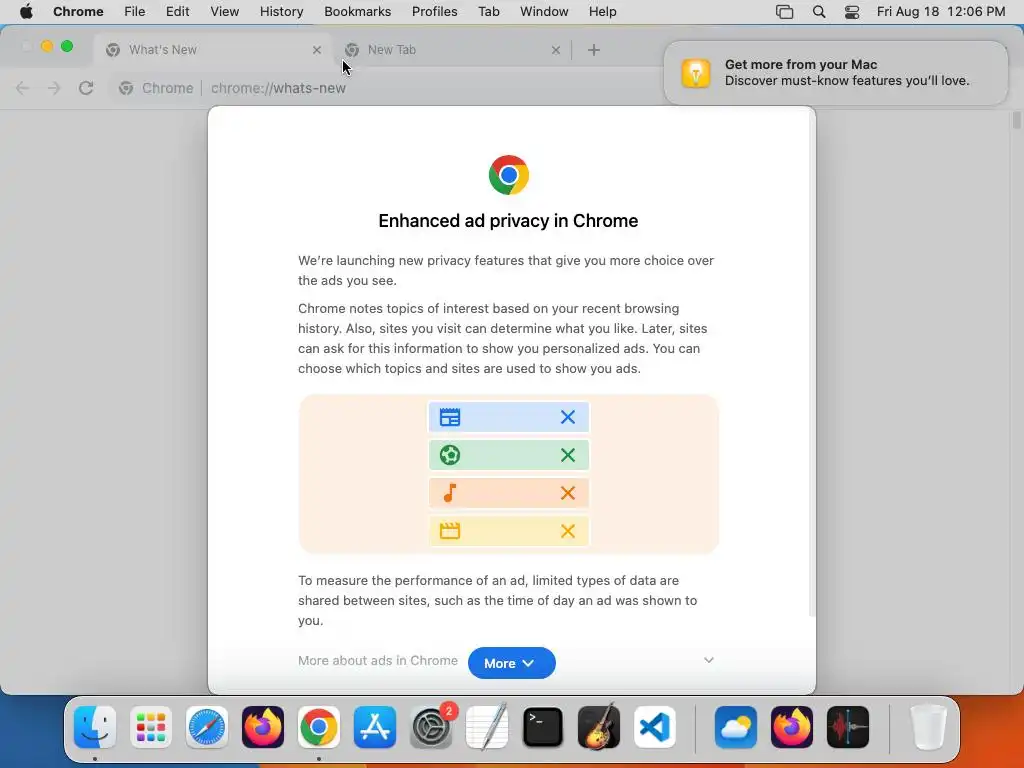
Task: Open GarageBand from the dock
Action: pos(599,727)
